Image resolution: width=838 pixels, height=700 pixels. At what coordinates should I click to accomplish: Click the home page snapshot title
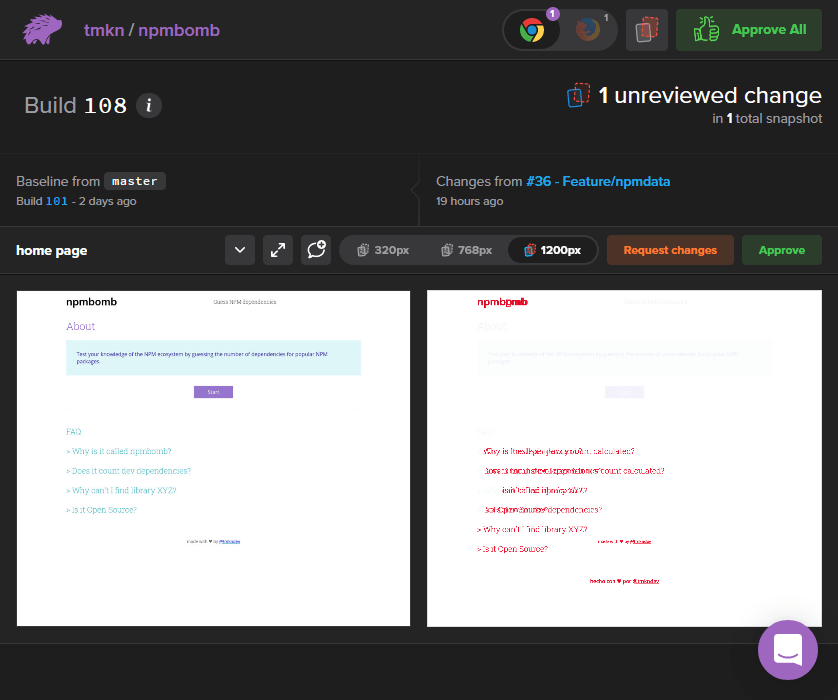coord(51,251)
